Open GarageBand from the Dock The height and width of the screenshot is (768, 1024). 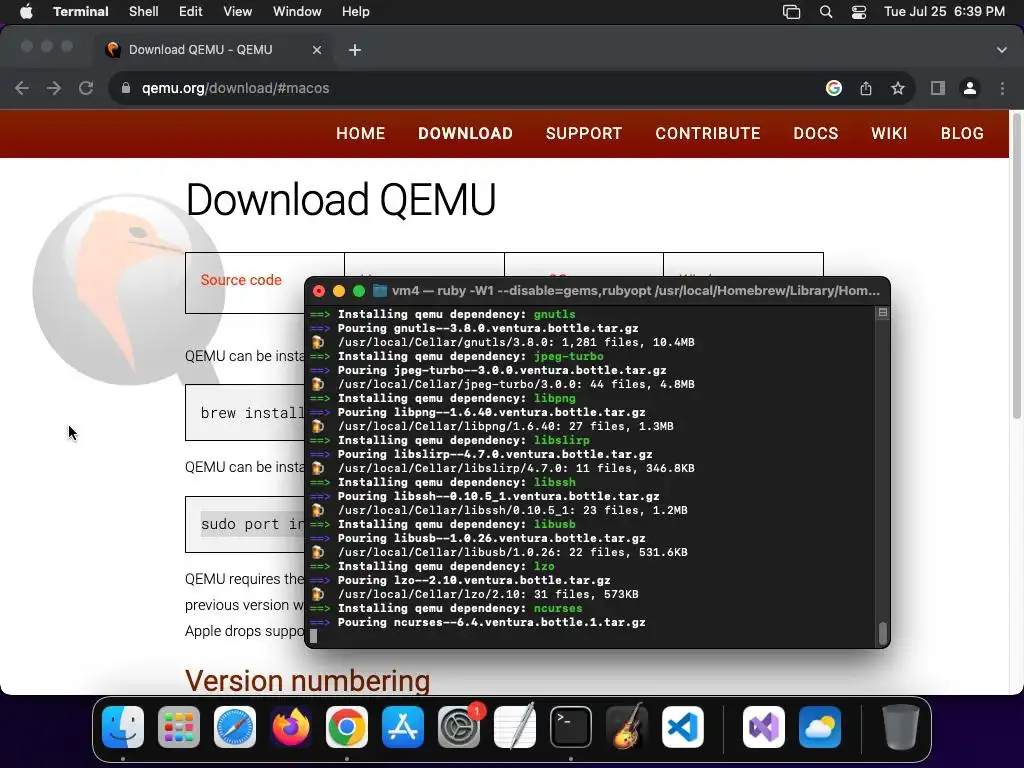(627, 727)
